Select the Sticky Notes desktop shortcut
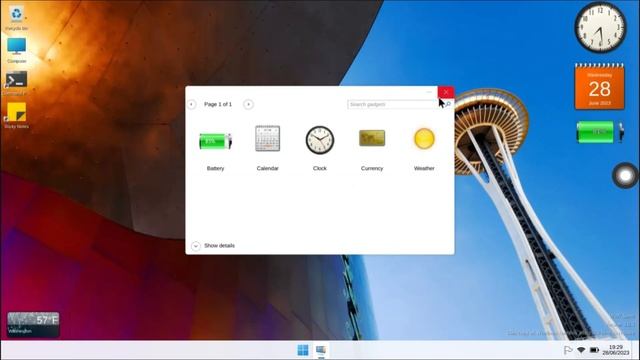This screenshot has width=640, height=360. coord(16,115)
